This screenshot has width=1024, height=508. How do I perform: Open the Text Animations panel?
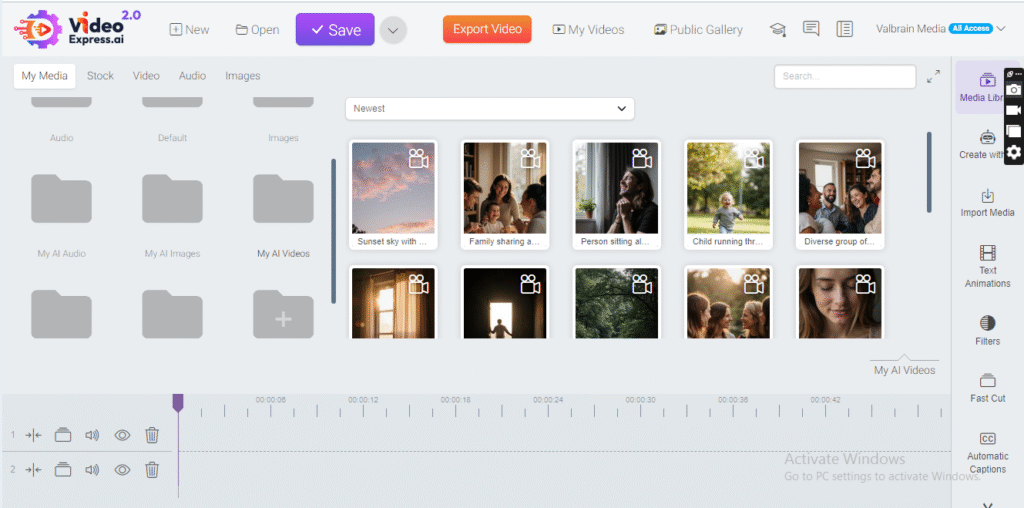987,263
